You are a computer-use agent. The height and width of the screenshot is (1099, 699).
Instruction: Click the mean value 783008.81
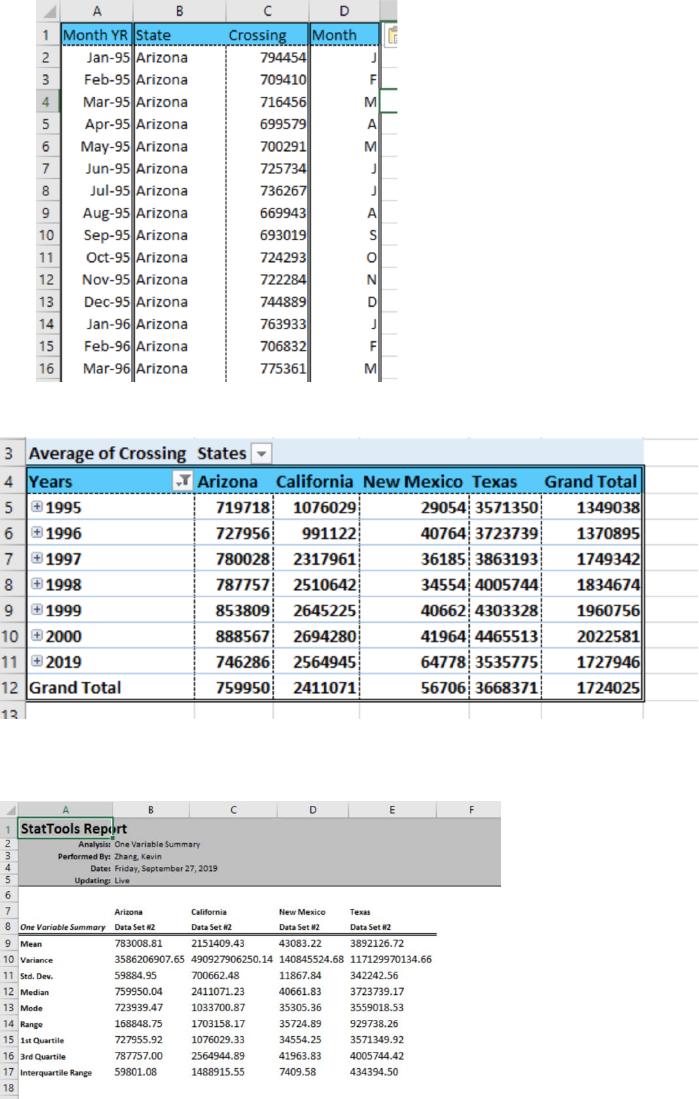click(x=138, y=943)
